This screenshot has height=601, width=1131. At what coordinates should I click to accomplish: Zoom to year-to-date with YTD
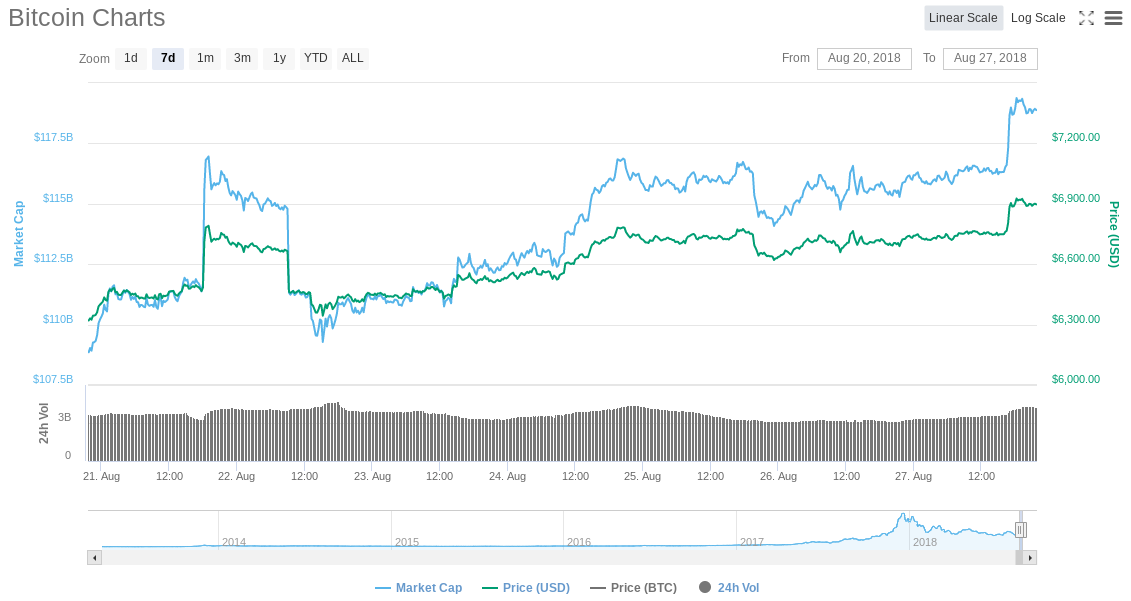pos(316,58)
